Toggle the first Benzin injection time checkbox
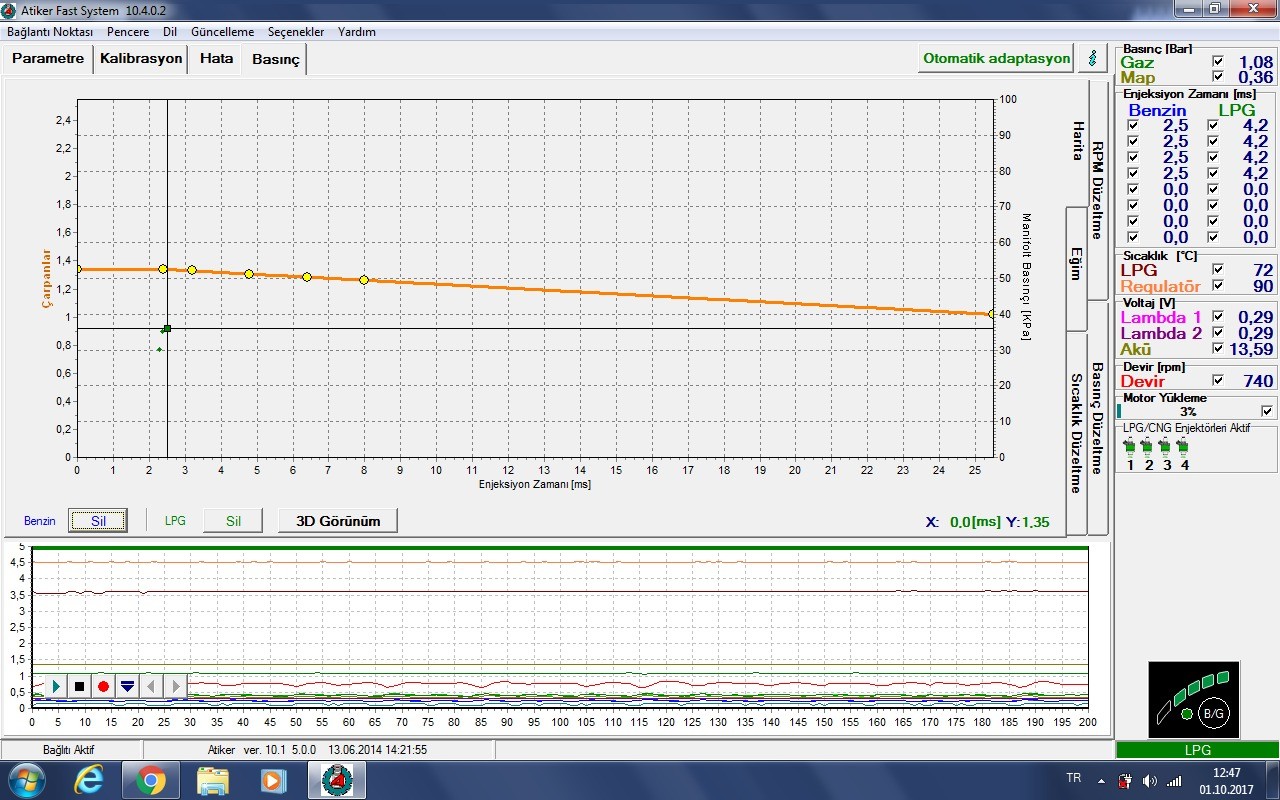1280x800 pixels. (1132, 126)
